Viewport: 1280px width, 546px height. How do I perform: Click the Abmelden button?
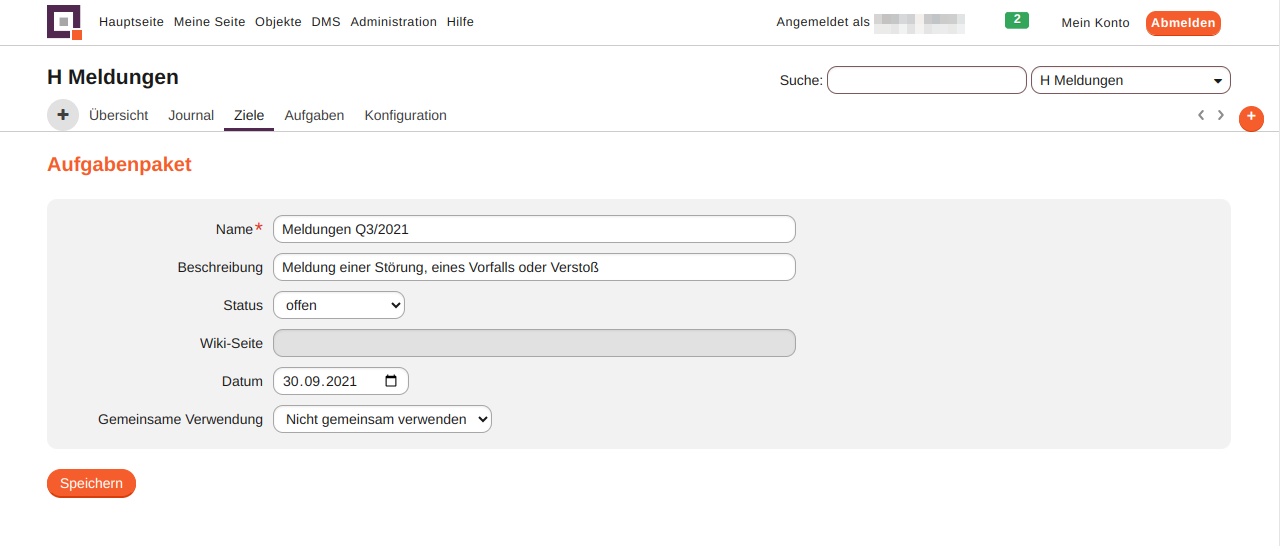pyautogui.click(x=1183, y=23)
